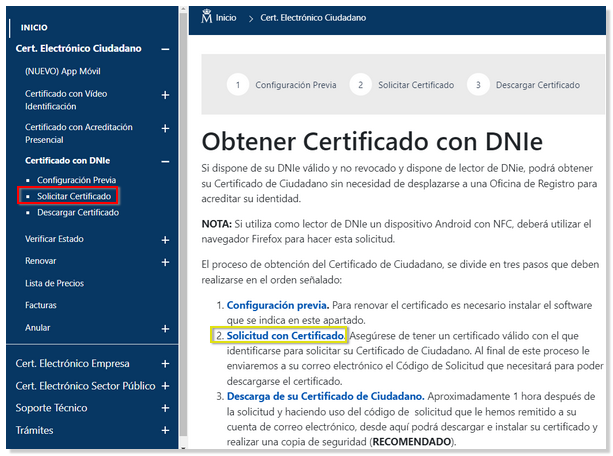Expand the Anular plus icon
The width and height of the screenshot is (613, 456).
point(165,328)
